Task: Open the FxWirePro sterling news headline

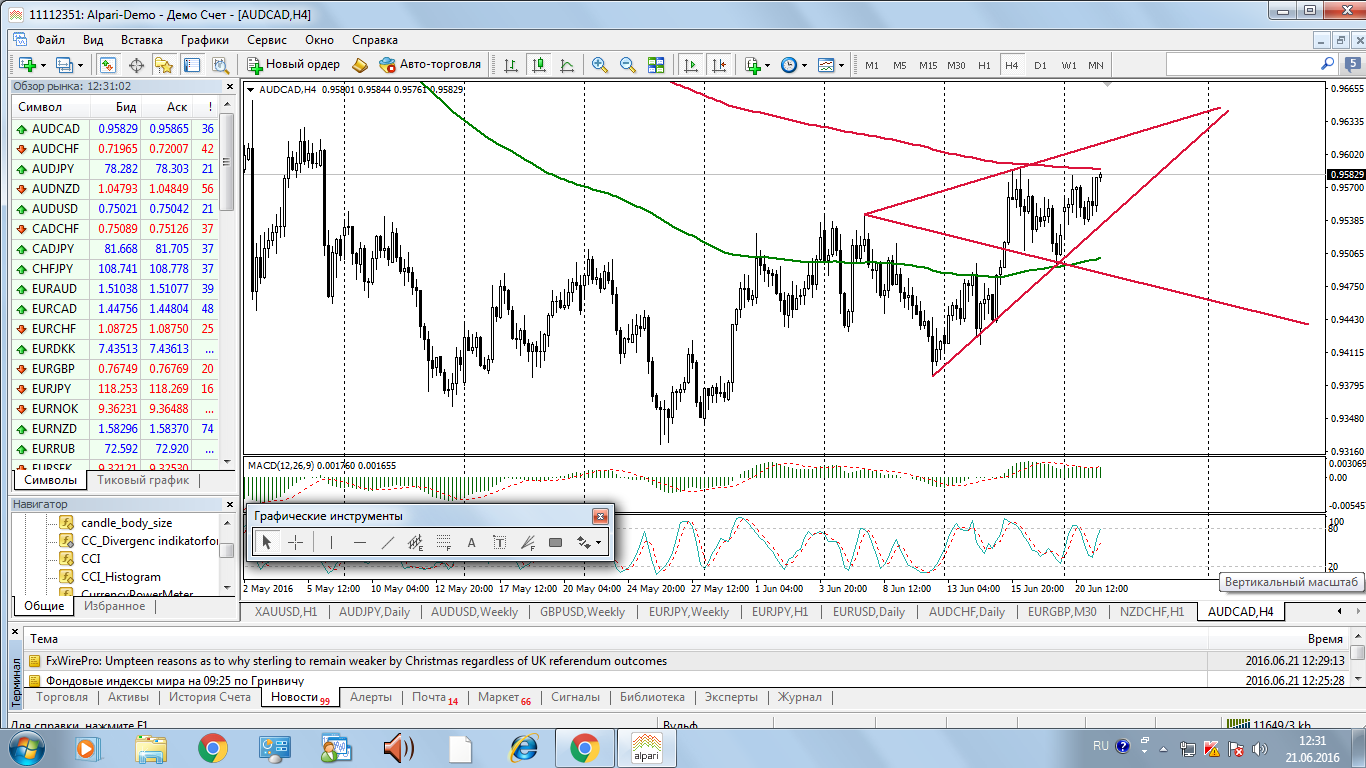Action: tap(356, 661)
